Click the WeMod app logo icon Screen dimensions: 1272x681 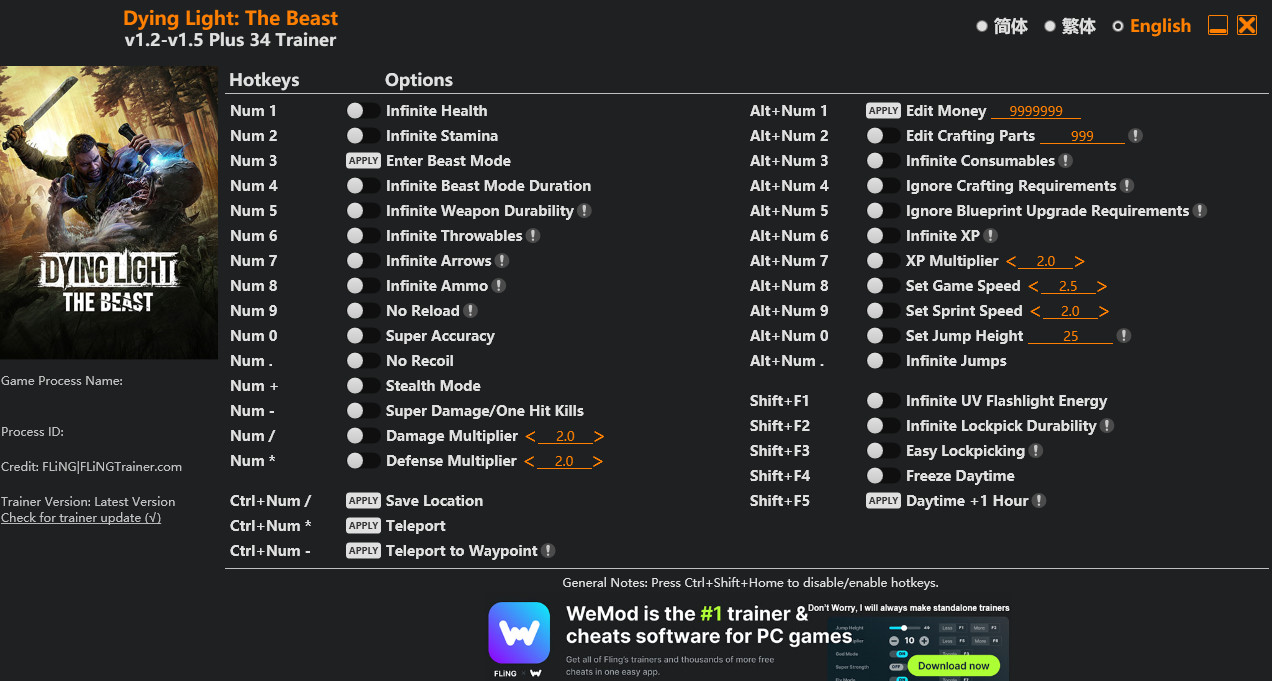point(519,633)
